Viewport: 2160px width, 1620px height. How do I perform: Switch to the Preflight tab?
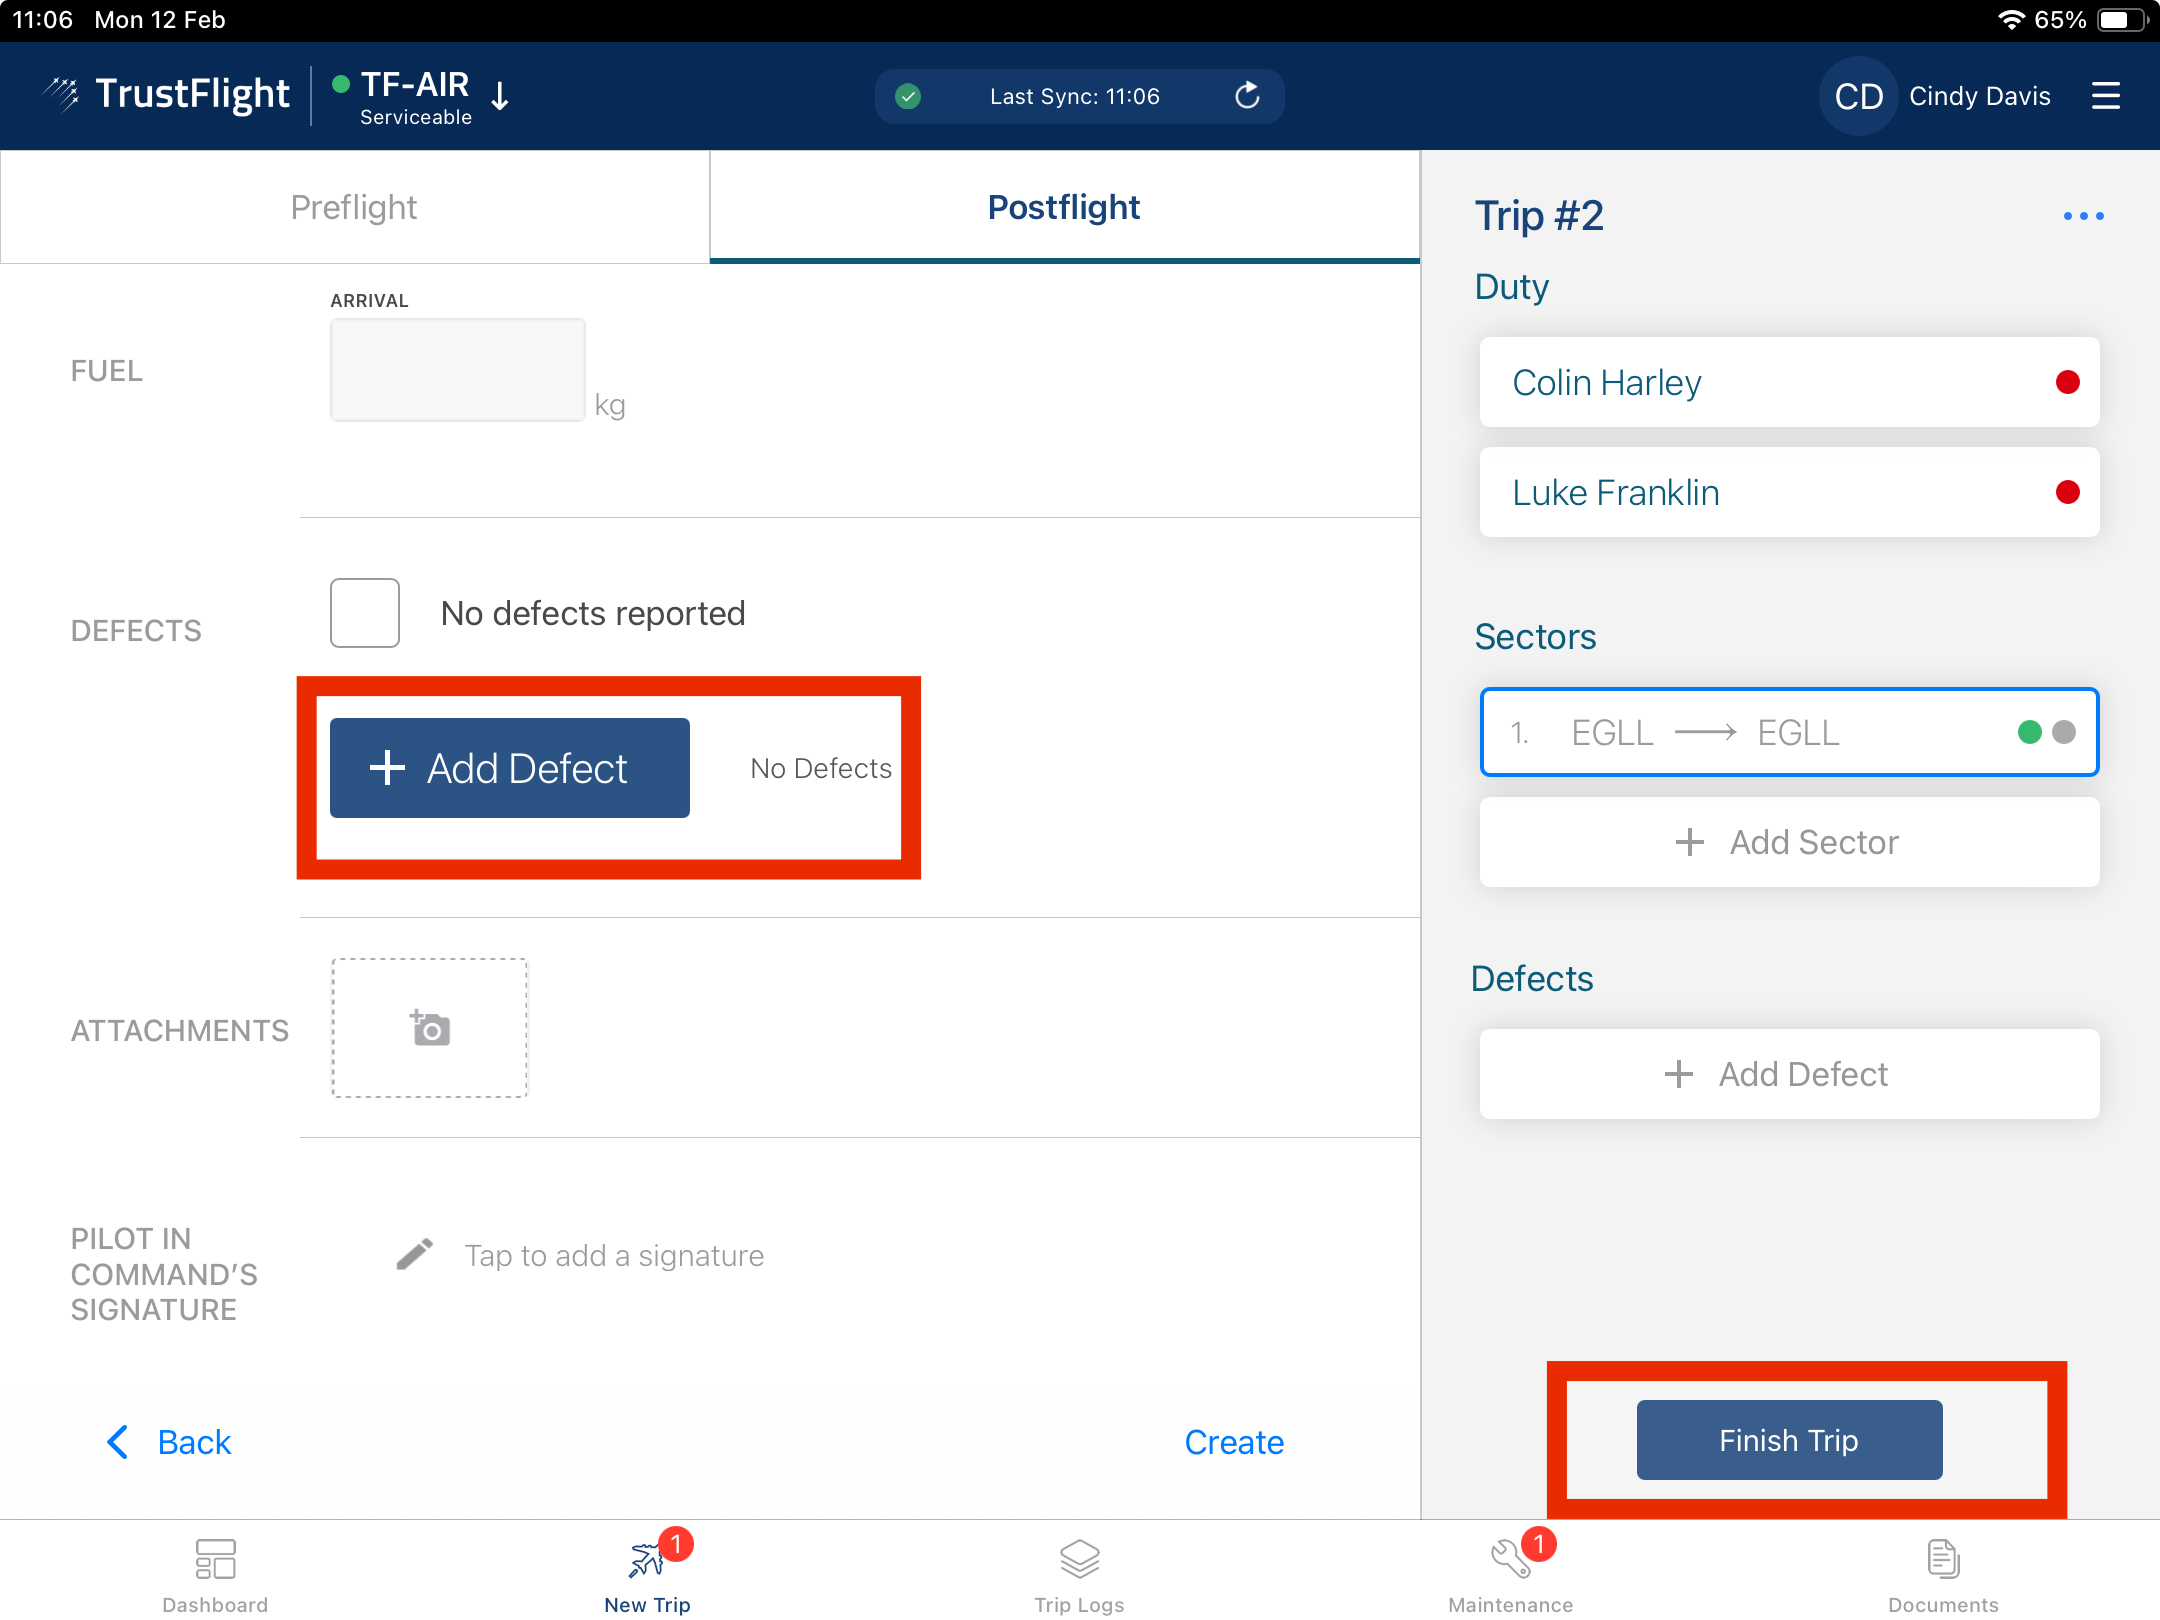(354, 207)
